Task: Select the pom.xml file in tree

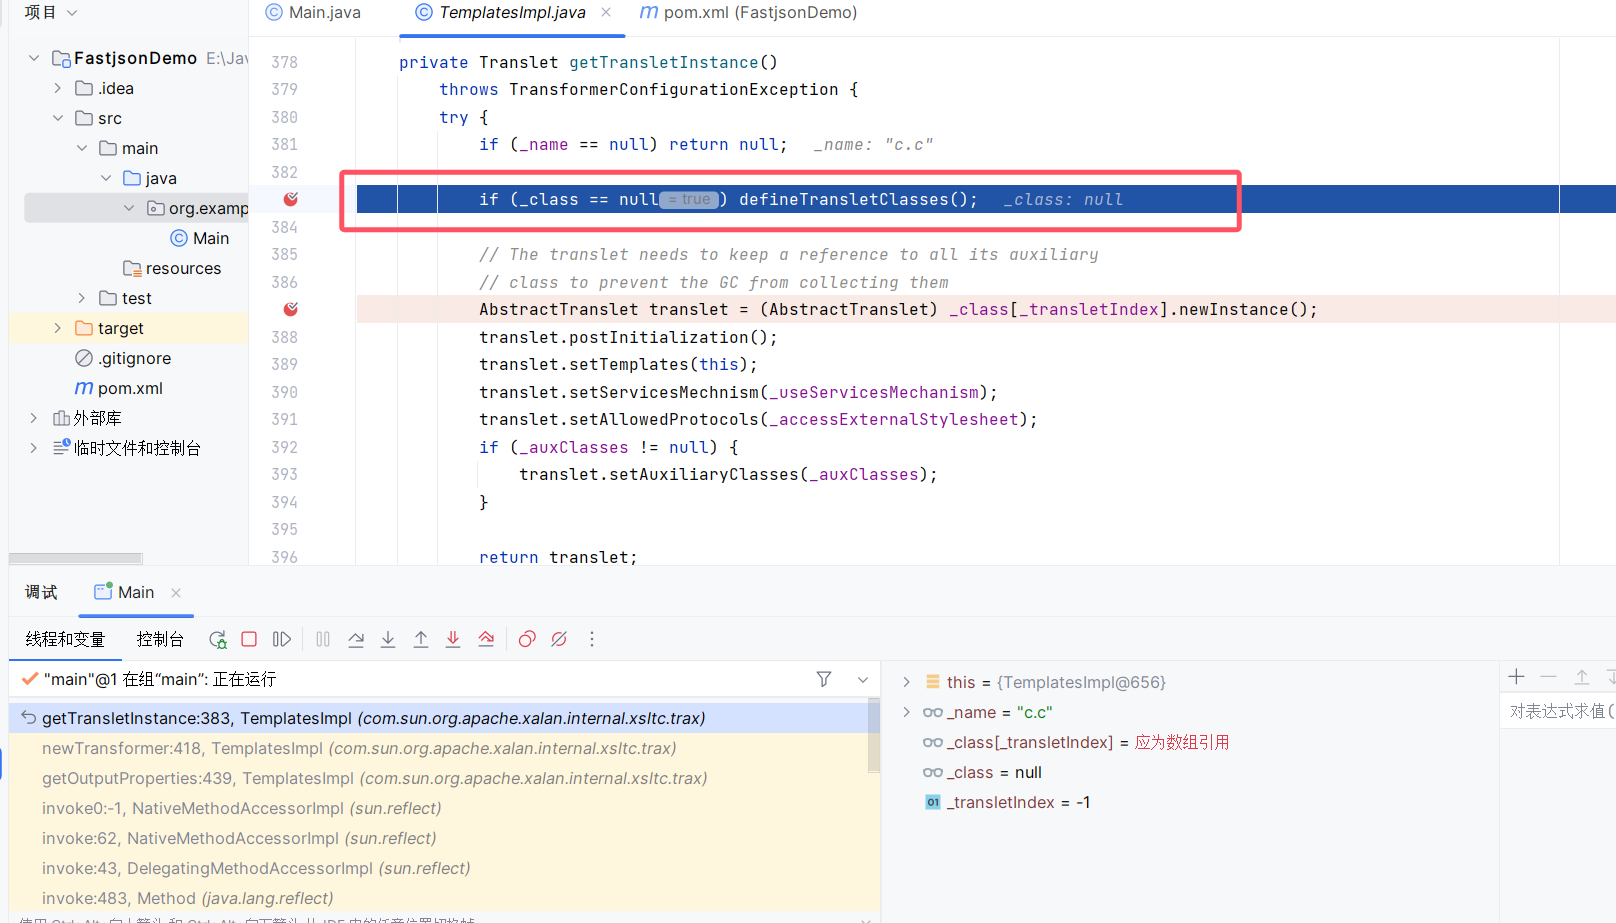Action: point(130,388)
